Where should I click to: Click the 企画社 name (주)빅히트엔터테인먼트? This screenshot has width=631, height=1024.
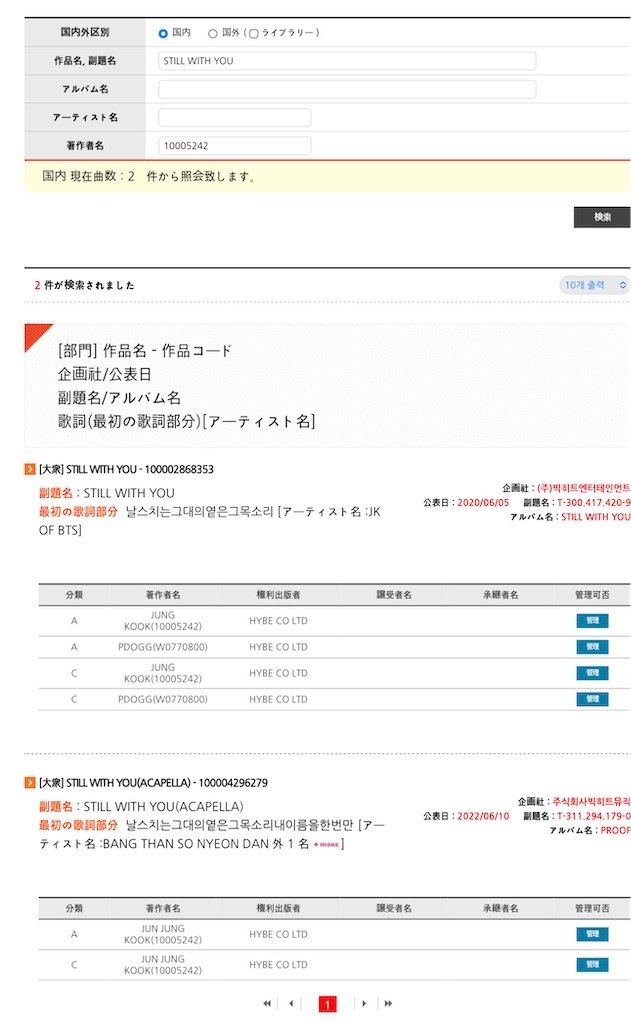(x=583, y=488)
